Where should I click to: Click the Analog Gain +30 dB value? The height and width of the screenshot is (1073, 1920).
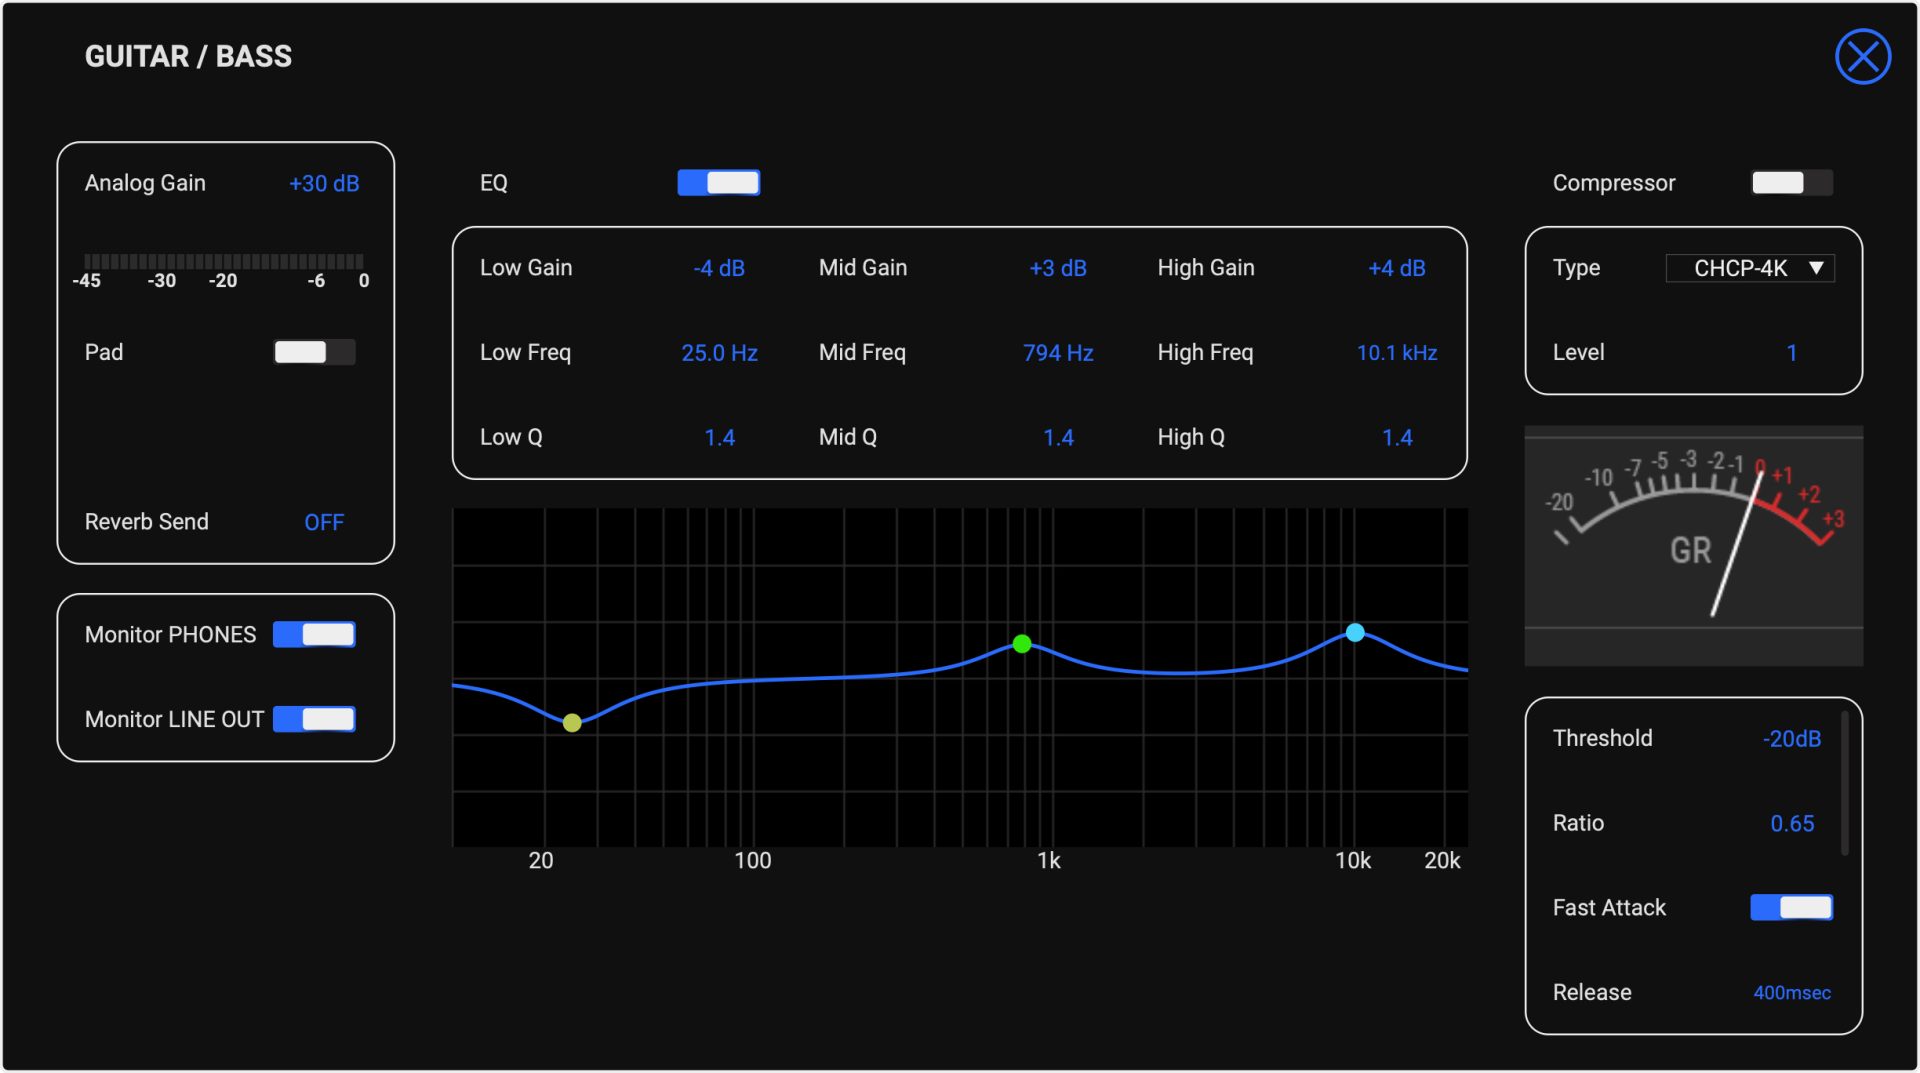pyautogui.click(x=324, y=184)
